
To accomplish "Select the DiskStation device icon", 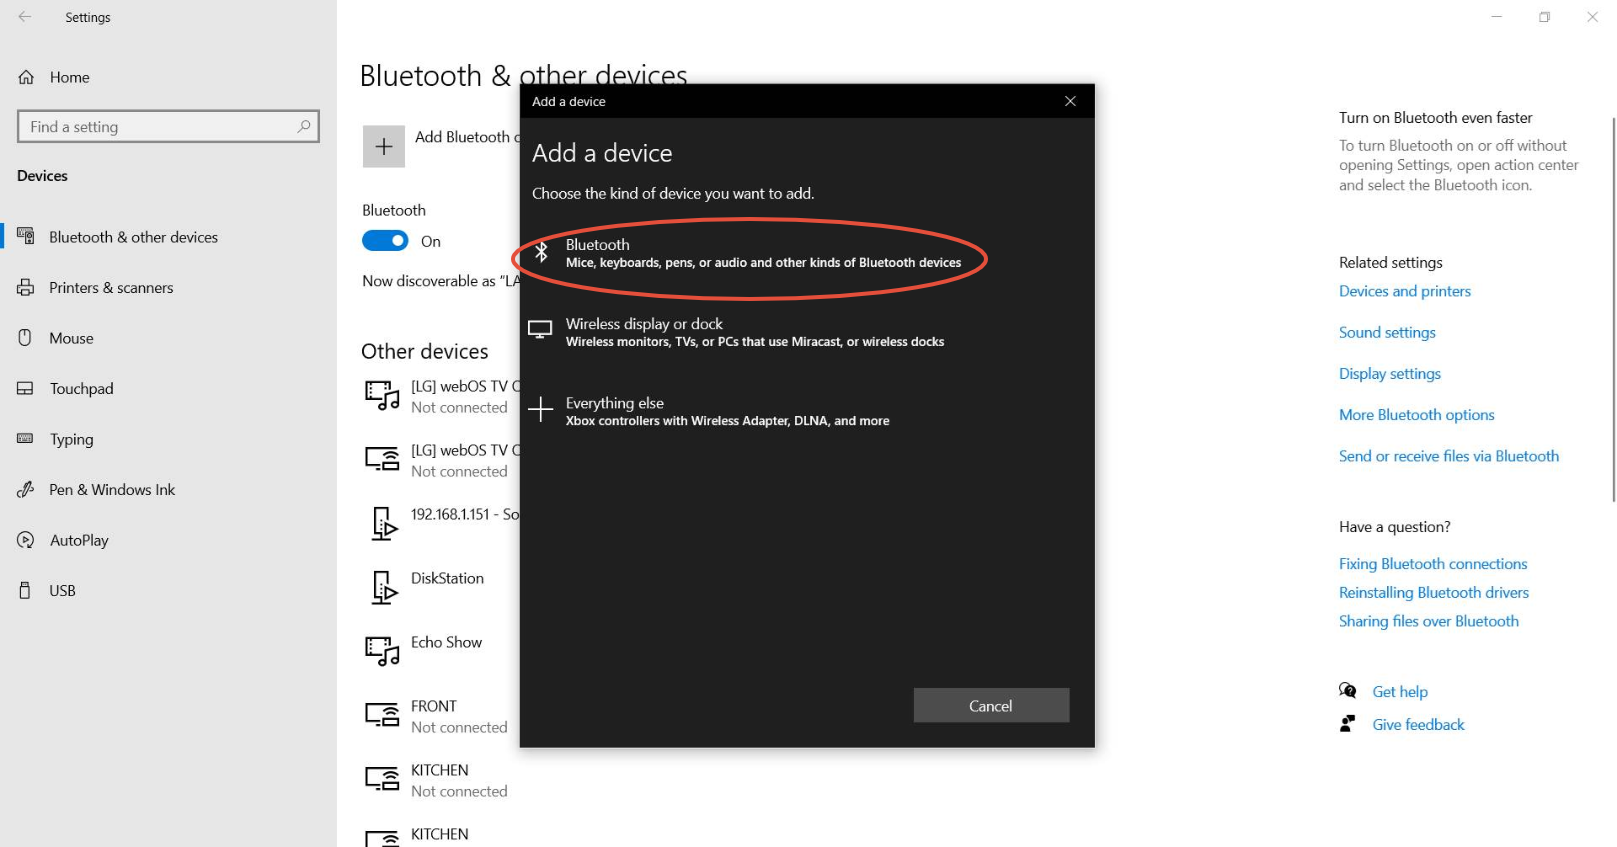I will point(384,587).
